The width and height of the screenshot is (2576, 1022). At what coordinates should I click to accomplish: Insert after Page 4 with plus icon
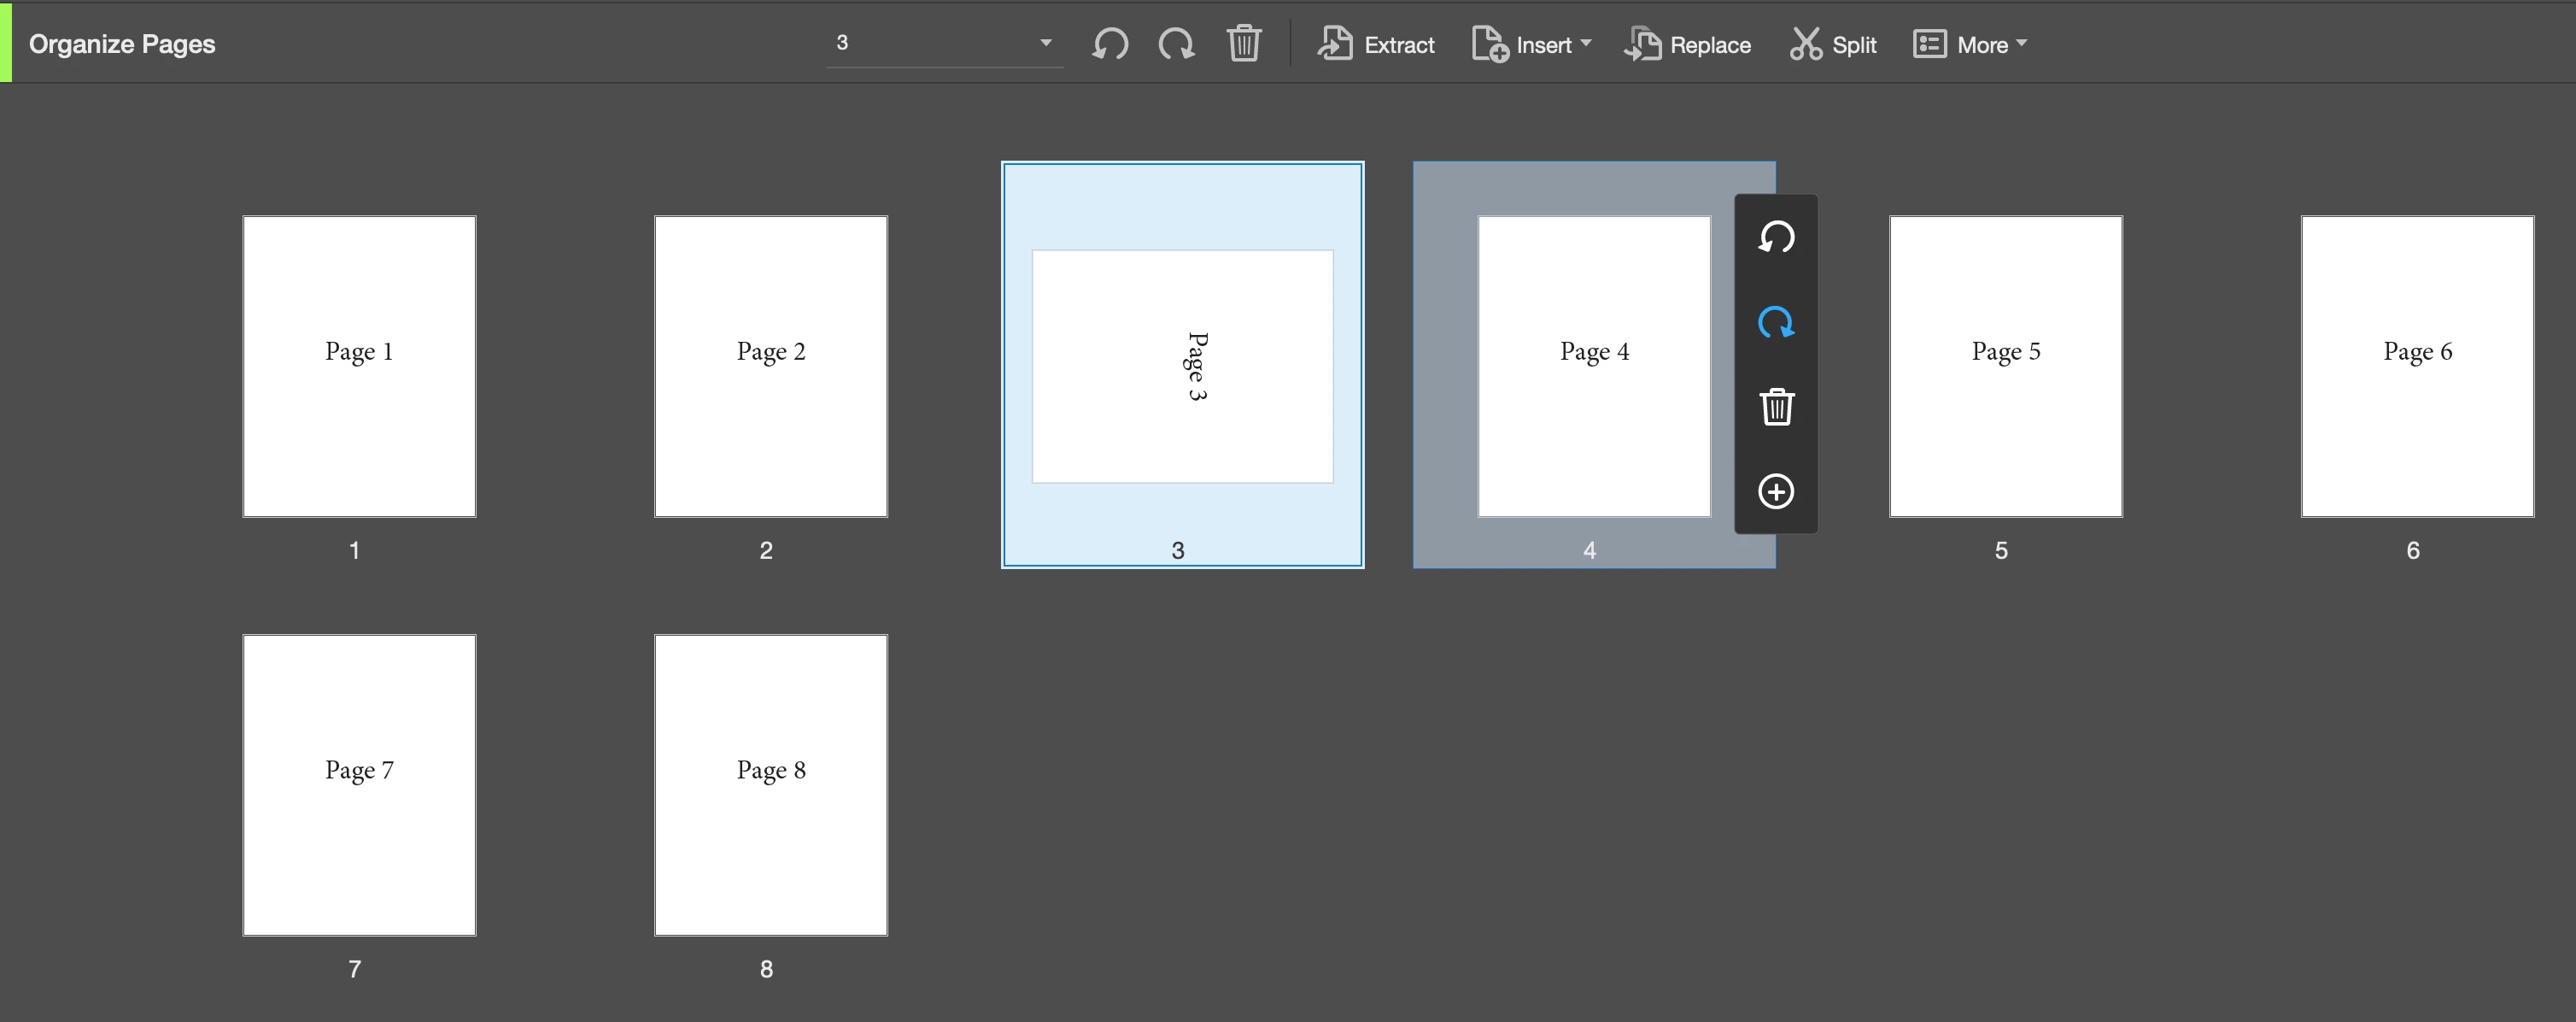click(1776, 491)
